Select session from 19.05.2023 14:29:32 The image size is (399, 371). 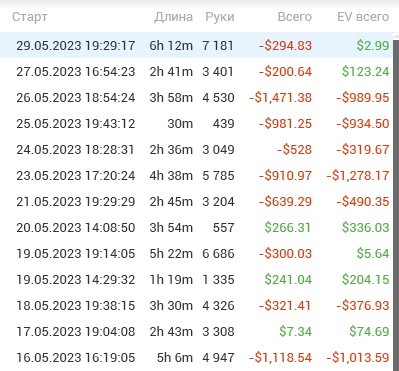point(196,279)
